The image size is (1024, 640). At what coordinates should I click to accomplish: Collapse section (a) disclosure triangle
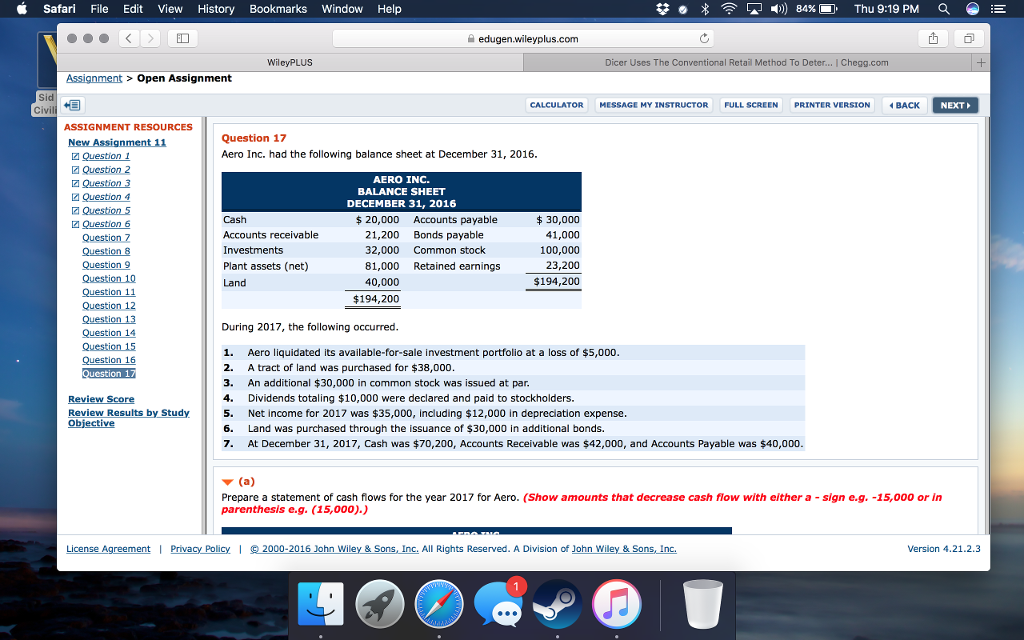[227, 482]
